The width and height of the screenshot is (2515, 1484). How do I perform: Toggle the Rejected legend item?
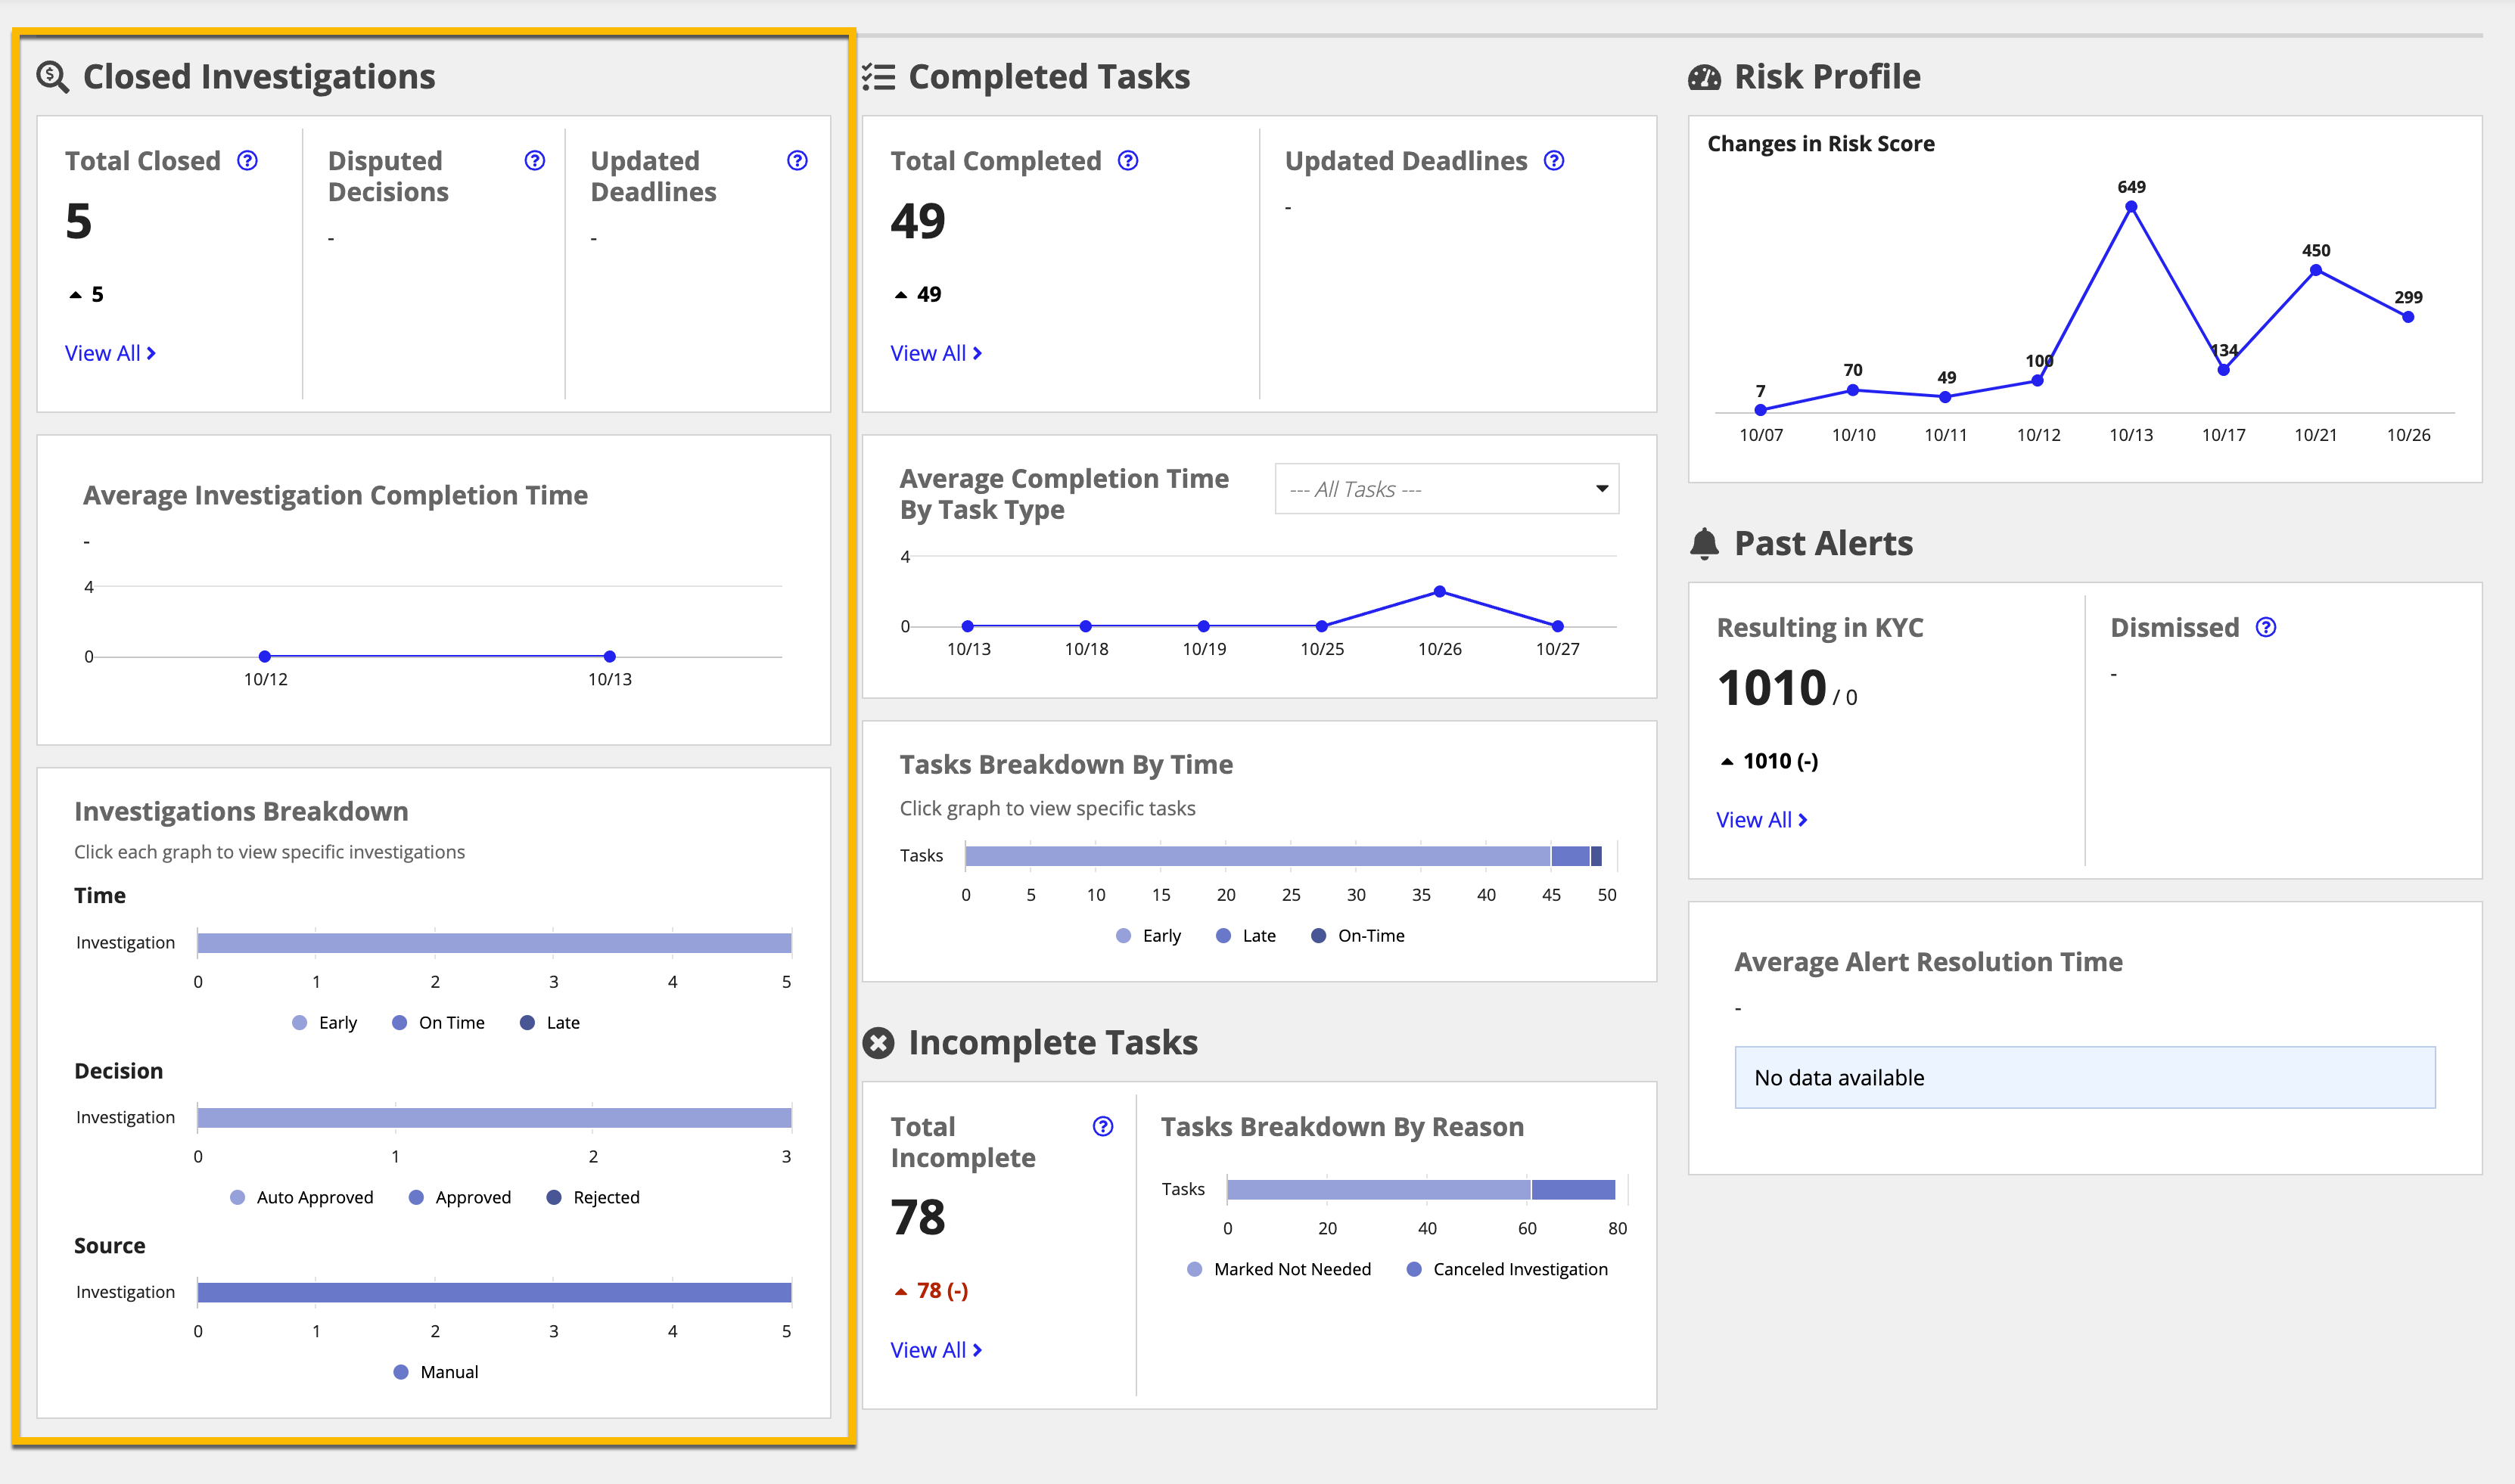coord(593,1198)
